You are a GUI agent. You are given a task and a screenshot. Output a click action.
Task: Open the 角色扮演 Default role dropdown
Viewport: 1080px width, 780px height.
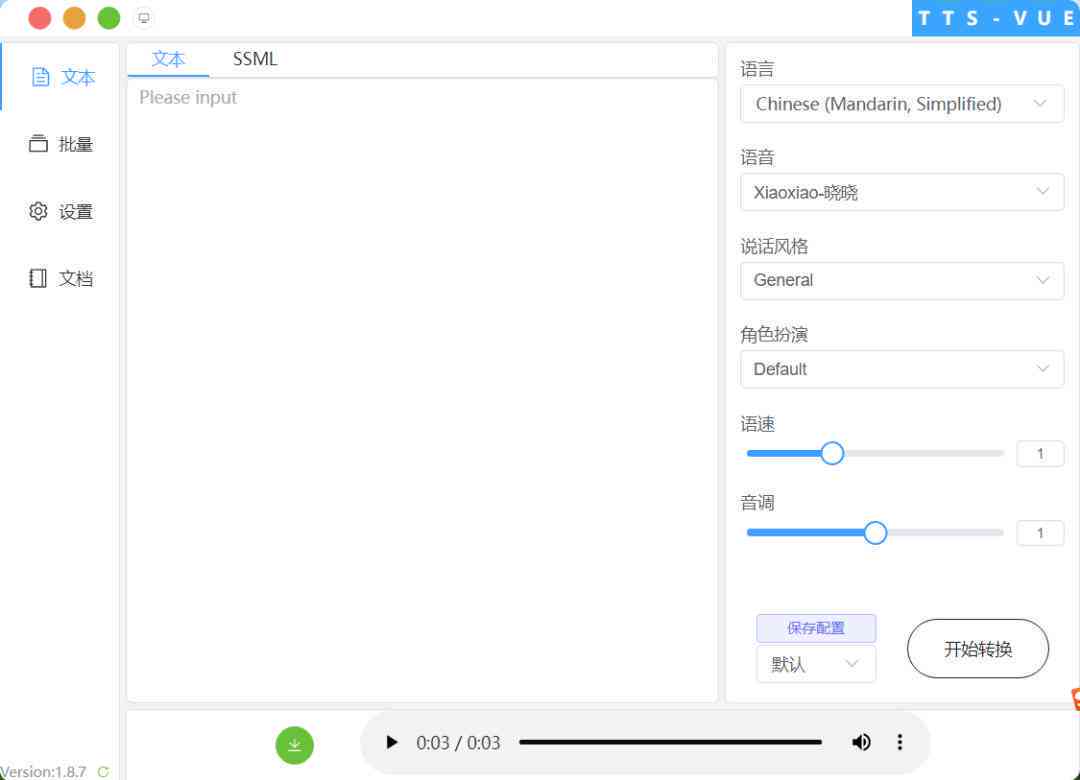pyautogui.click(x=902, y=369)
